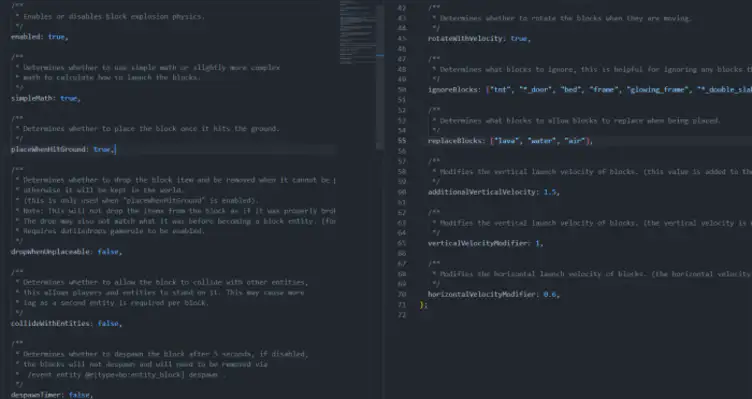Click the 'false' value of collideWithEntities
This screenshot has height=399, width=752.
click(x=107, y=324)
